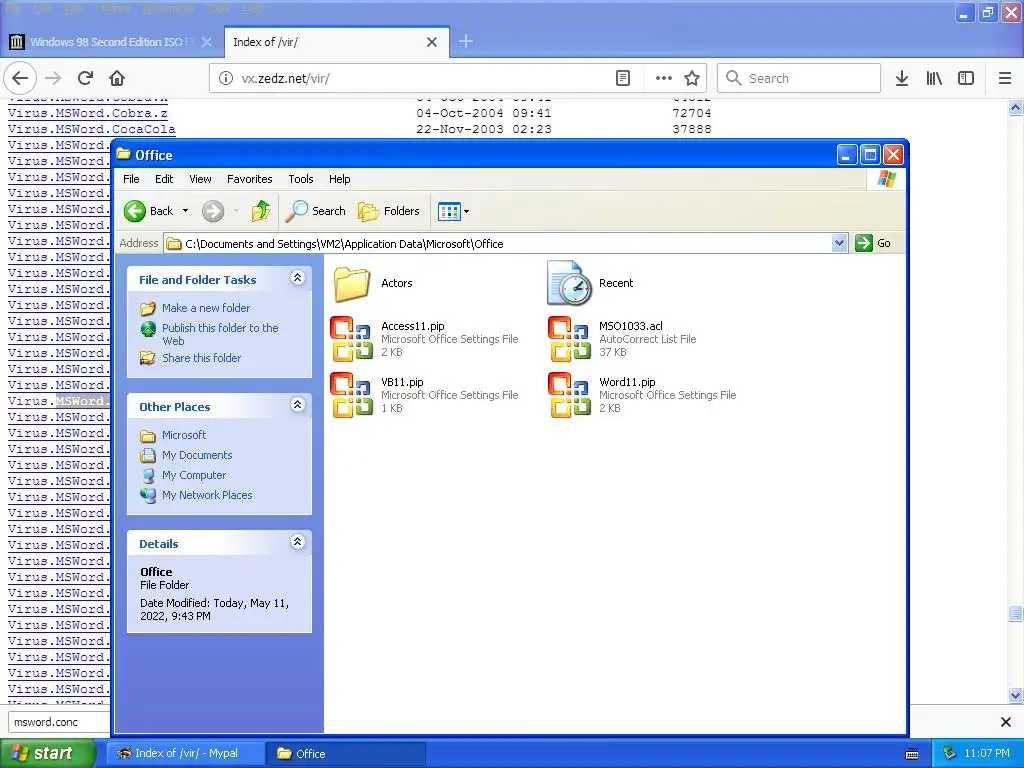Image resolution: width=1024 pixels, height=768 pixels.
Task: Toggle browser sidebar icon
Action: tap(966, 78)
